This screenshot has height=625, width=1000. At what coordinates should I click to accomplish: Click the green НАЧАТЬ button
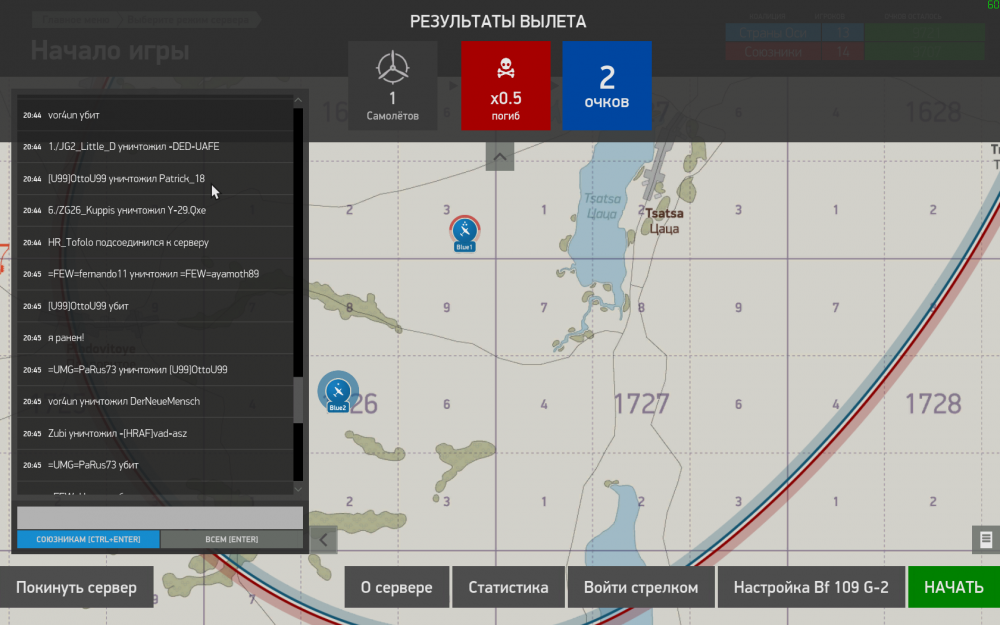[954, 587]
